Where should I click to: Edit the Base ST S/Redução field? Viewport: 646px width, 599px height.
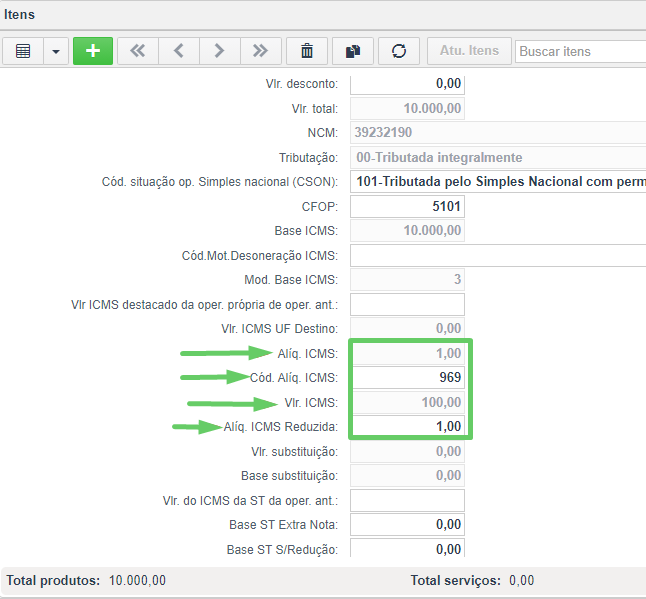click(407, 548)
